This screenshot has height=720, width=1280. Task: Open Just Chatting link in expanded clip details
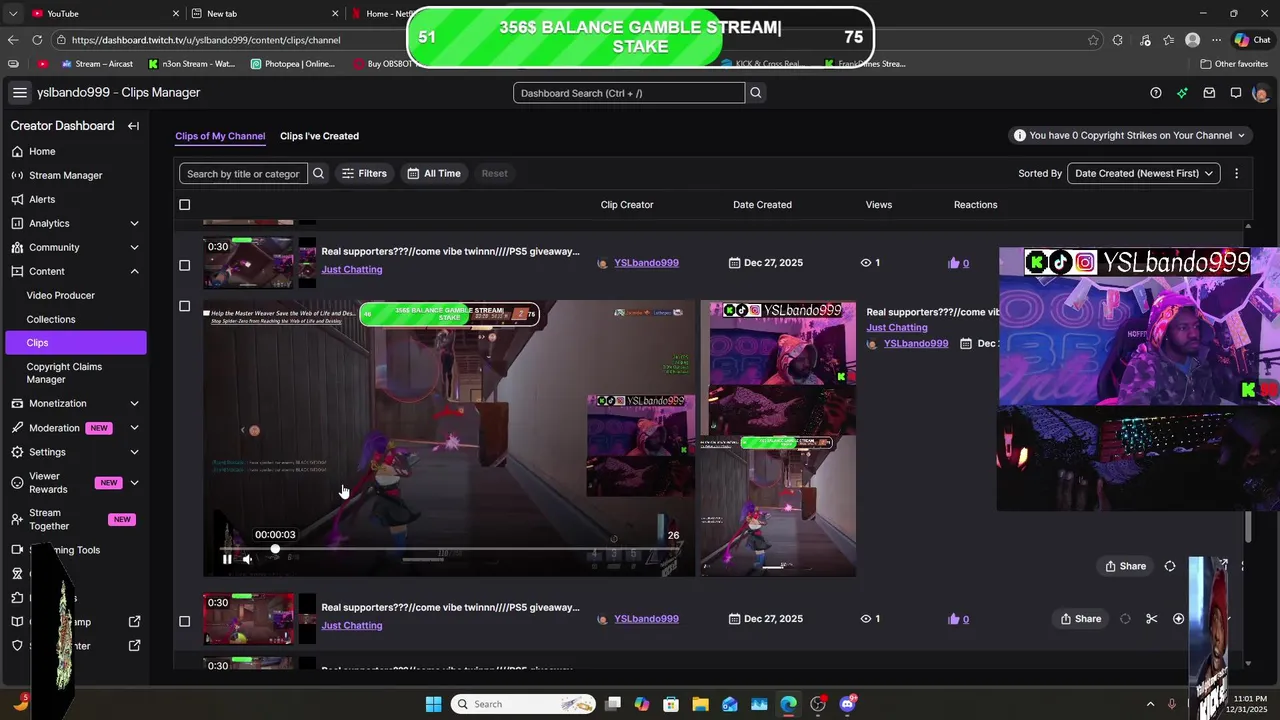[897, 327]
